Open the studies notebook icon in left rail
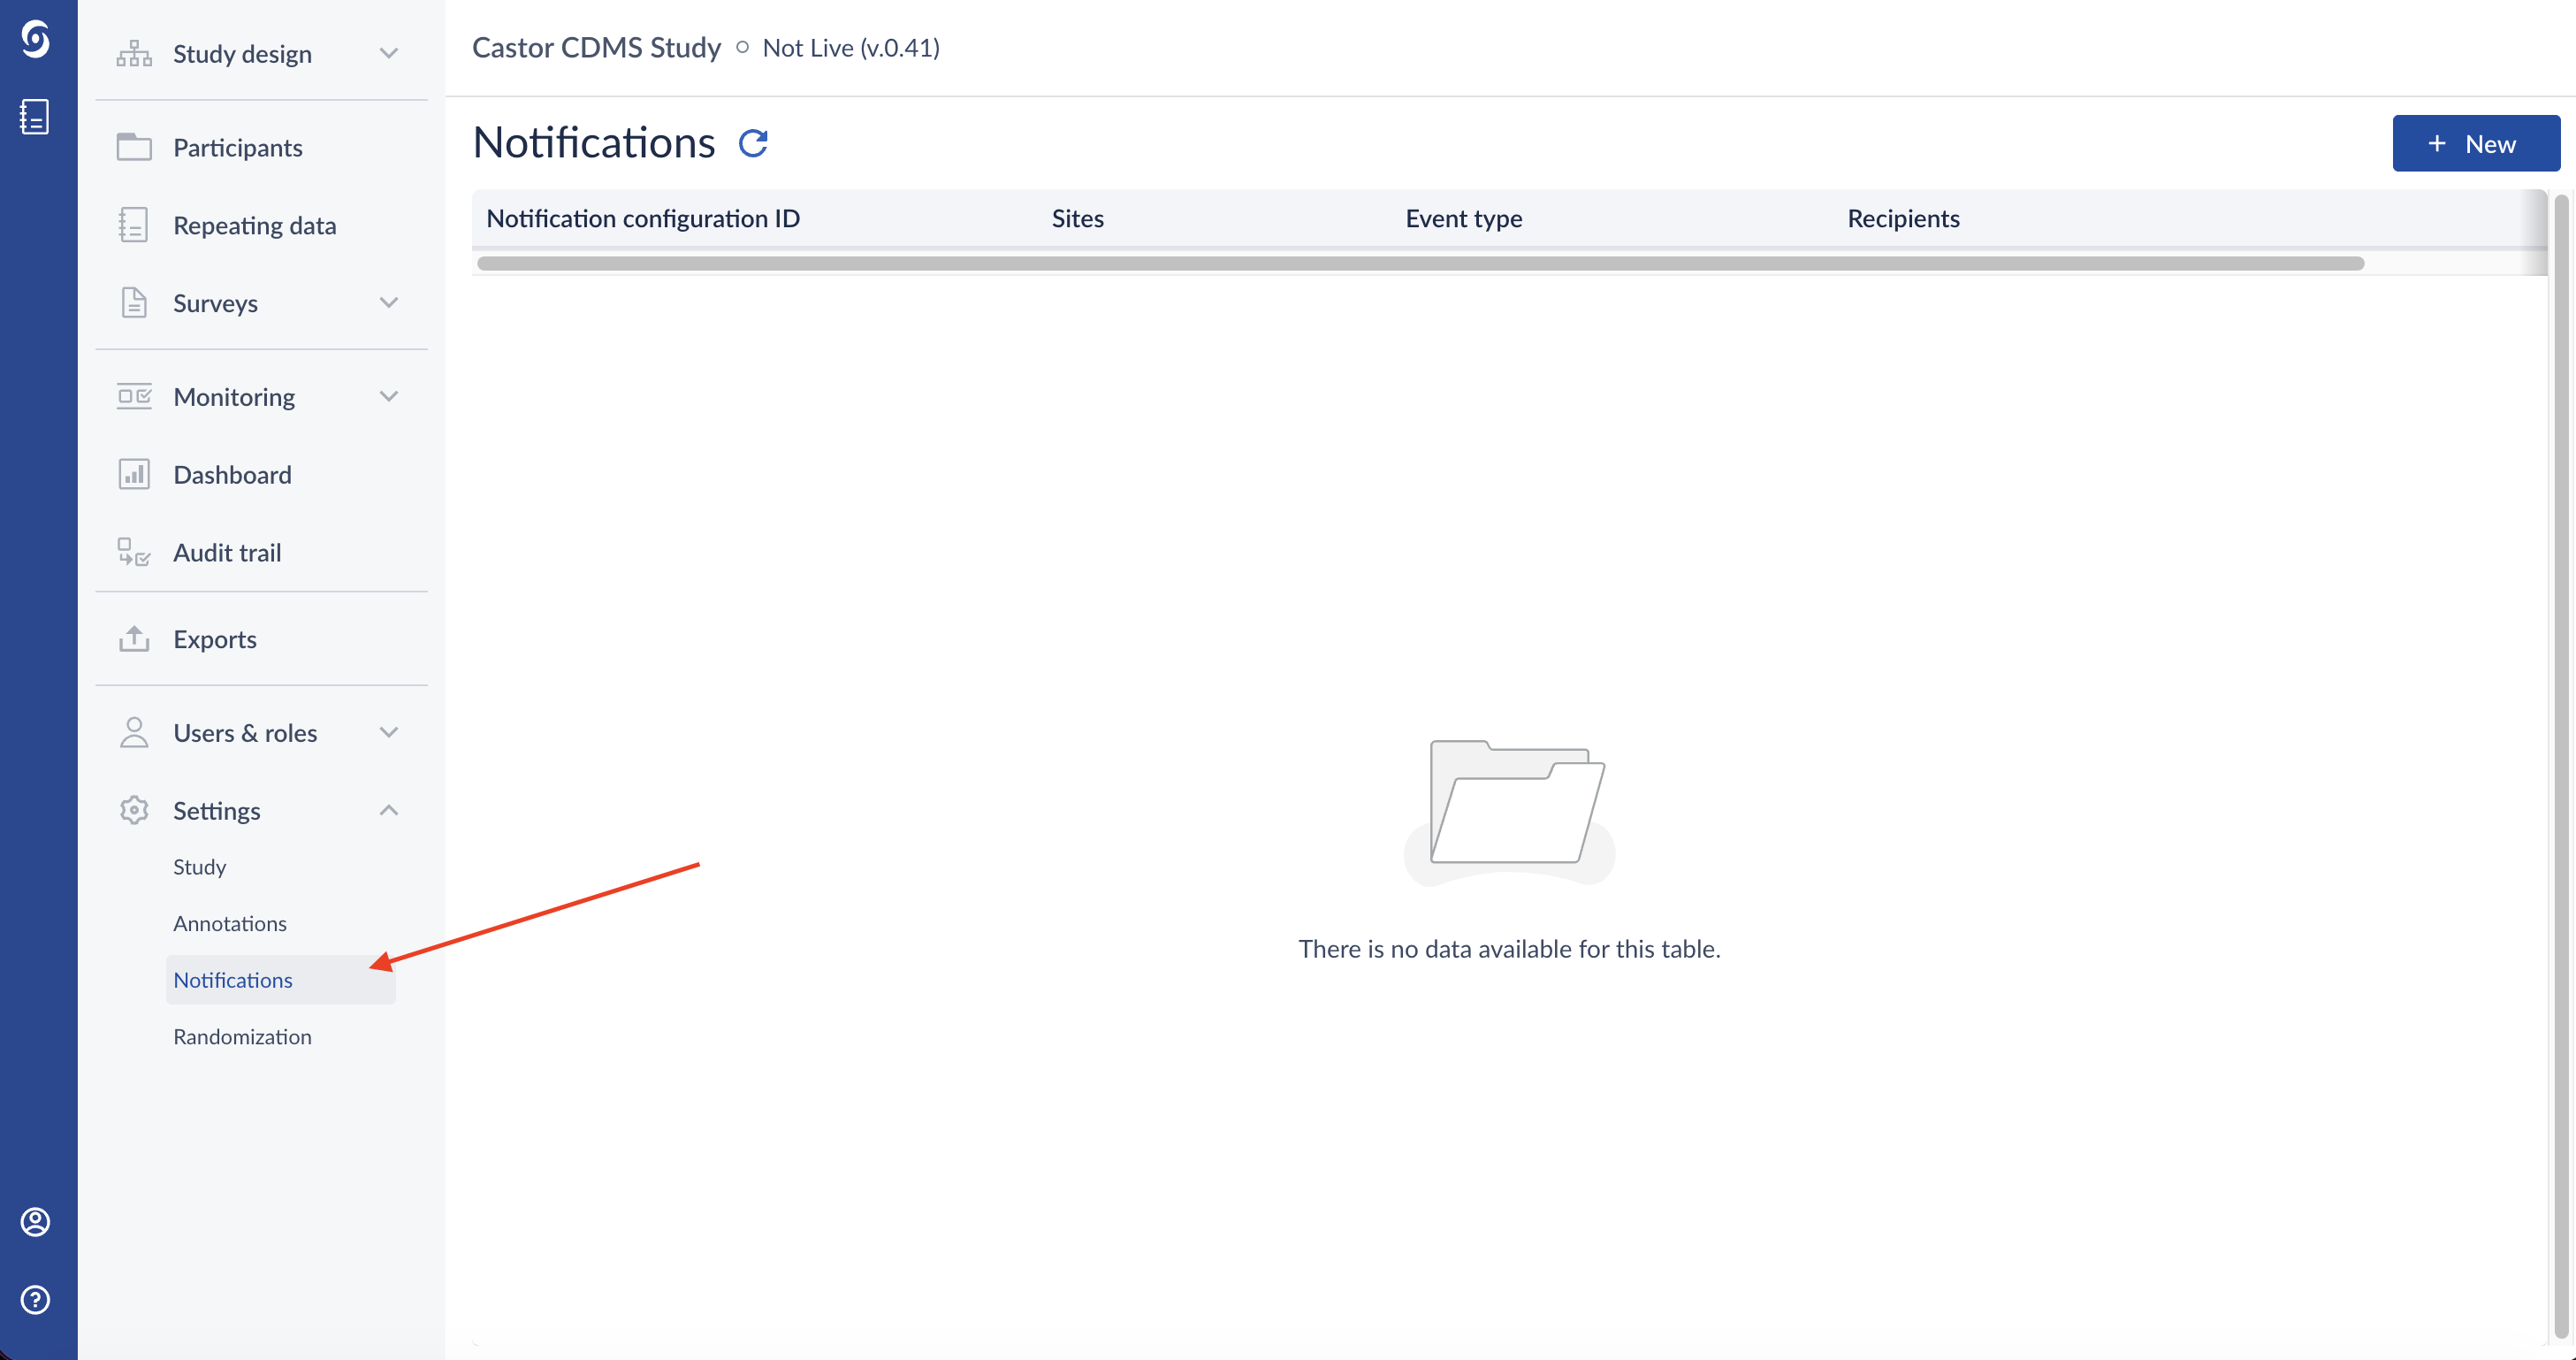Screen dimensions: 2576x1360 coord(36,117)
